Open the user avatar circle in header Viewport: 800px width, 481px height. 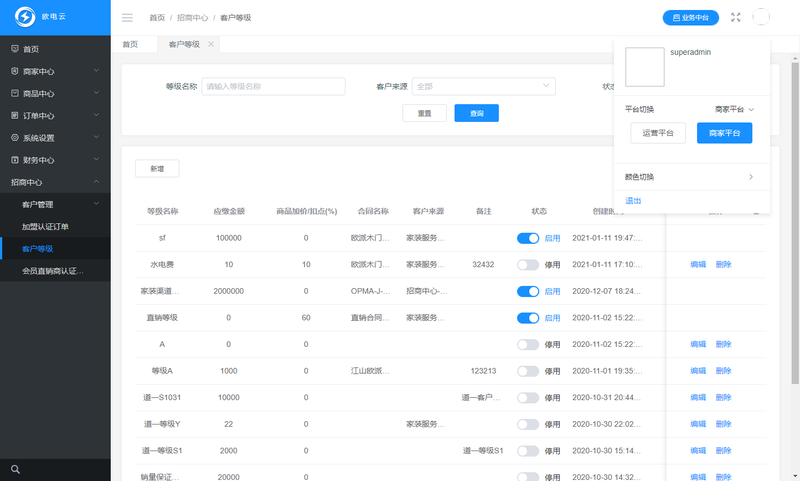761,17
